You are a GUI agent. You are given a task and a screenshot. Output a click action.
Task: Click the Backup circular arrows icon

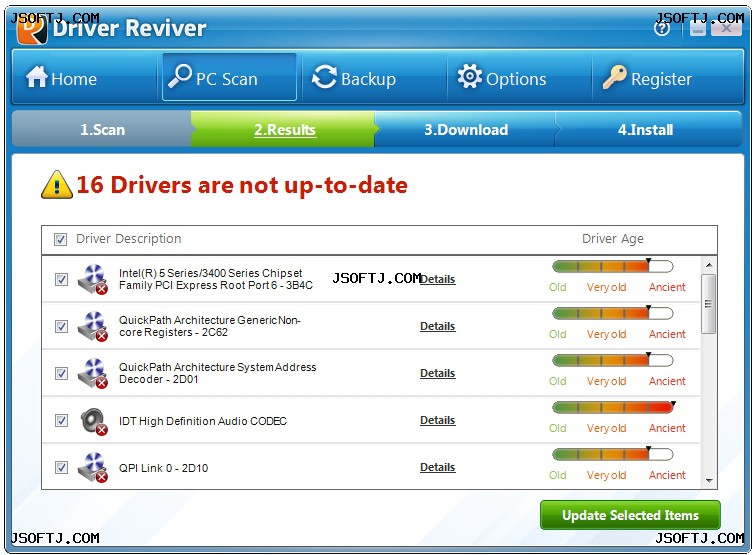pos(325,77)
